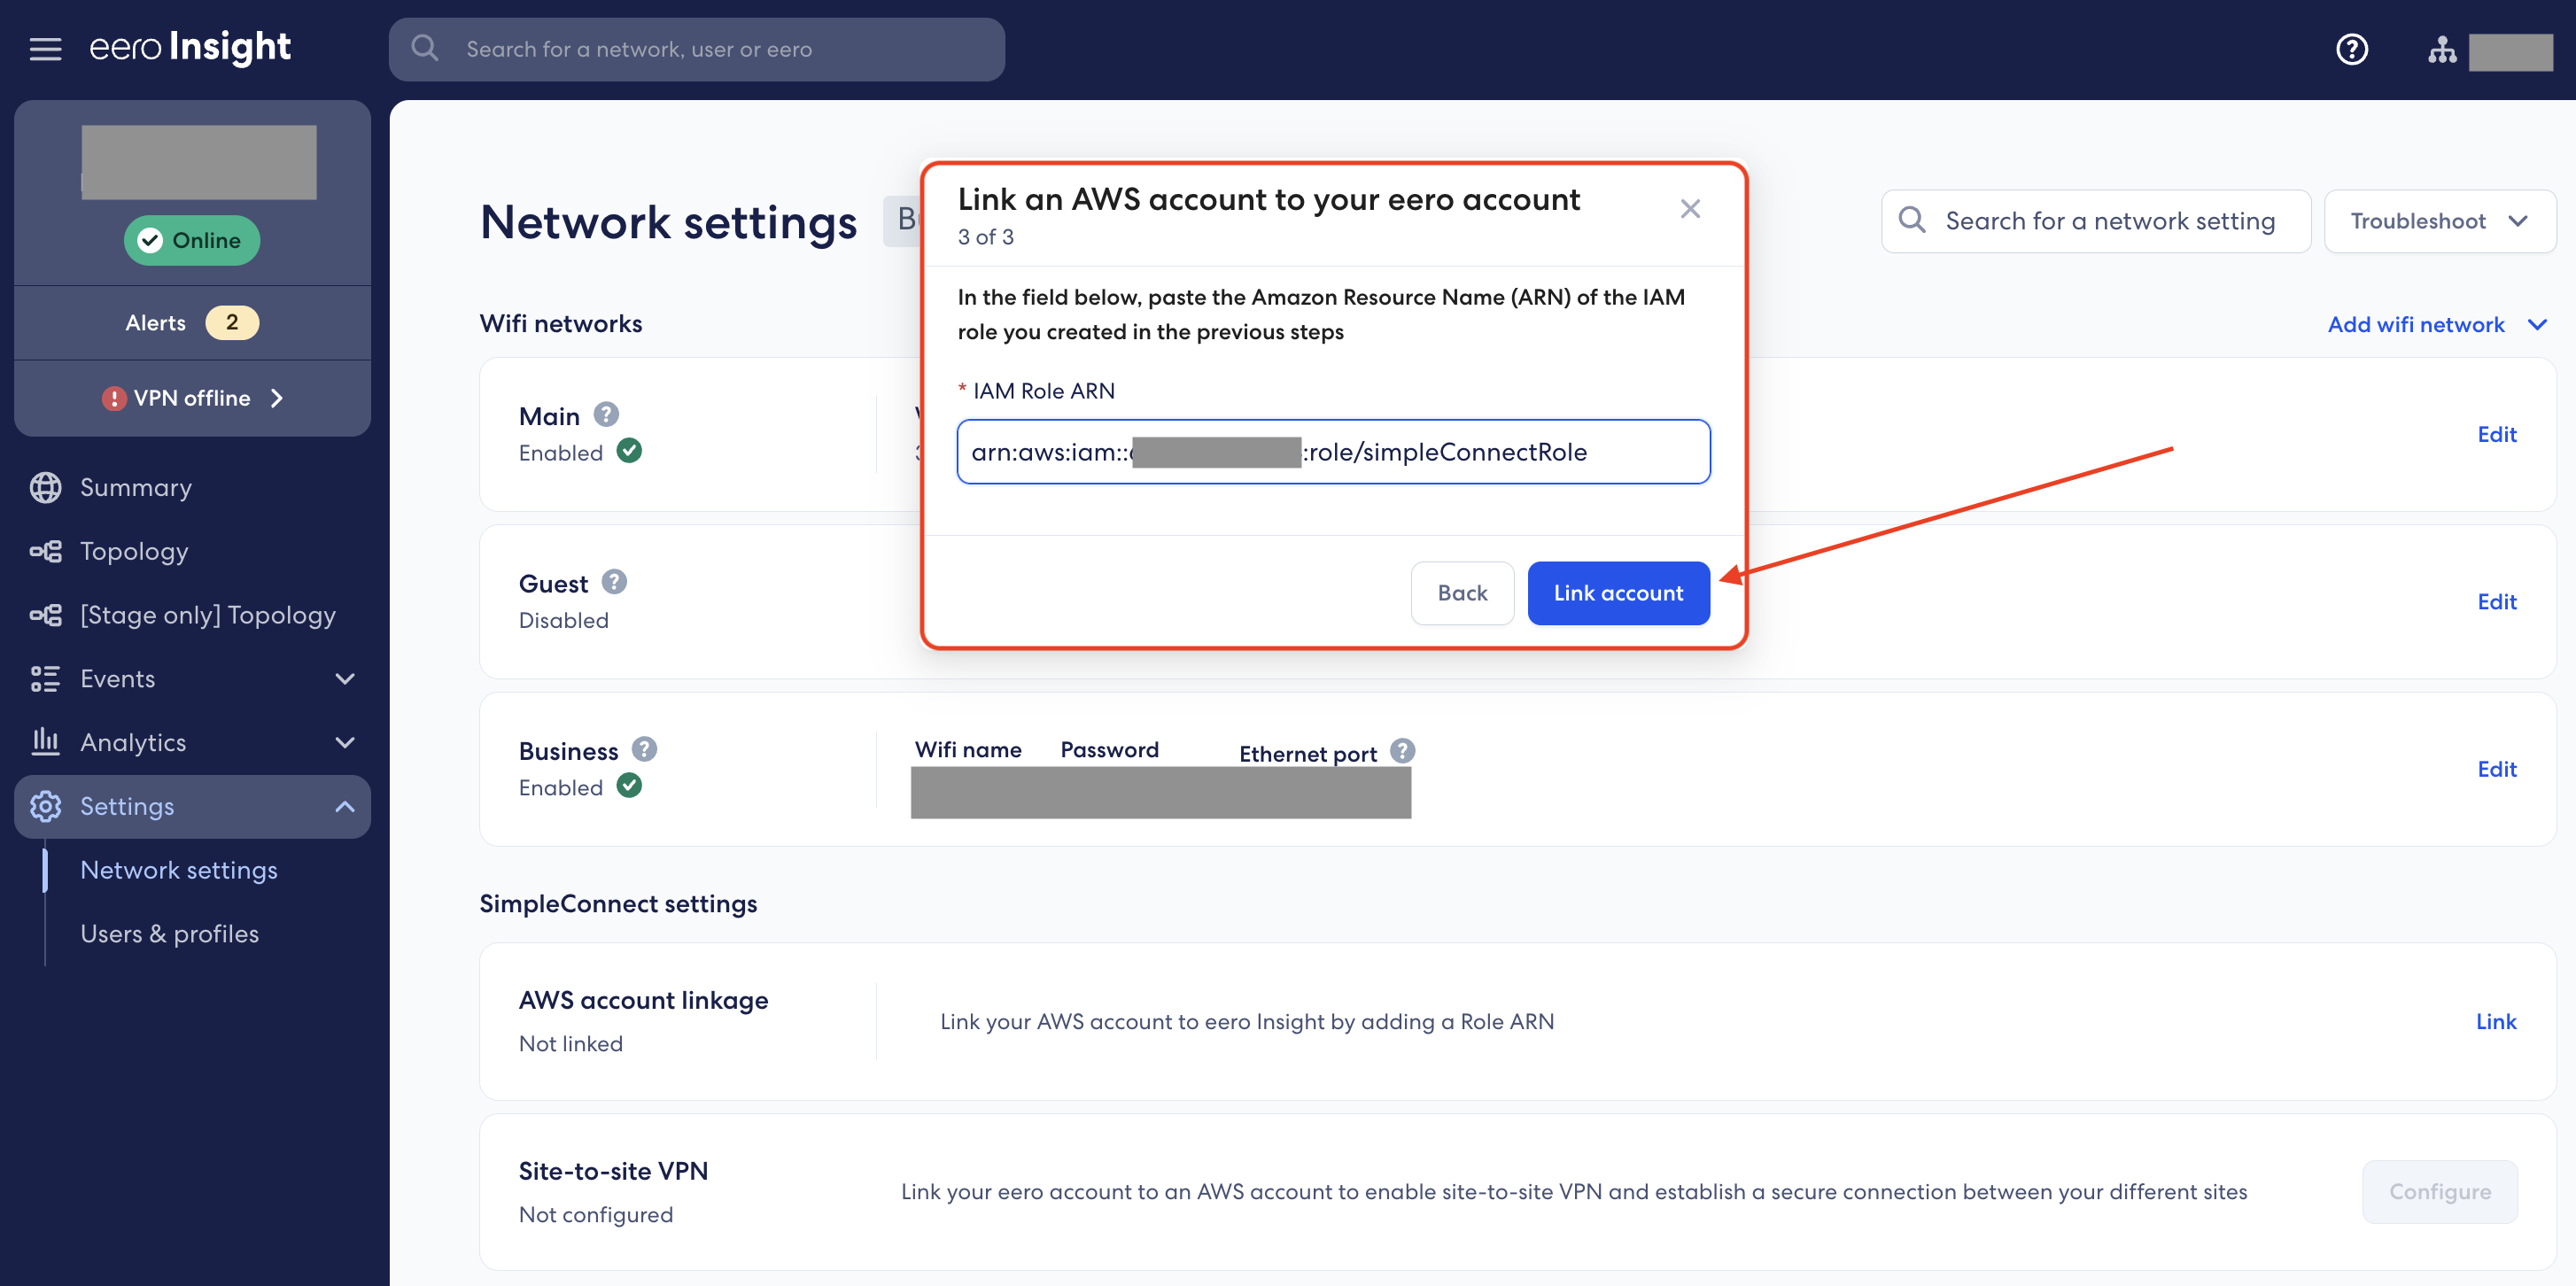
Task: Click the Main network help icon
Action: click(607, 414)
